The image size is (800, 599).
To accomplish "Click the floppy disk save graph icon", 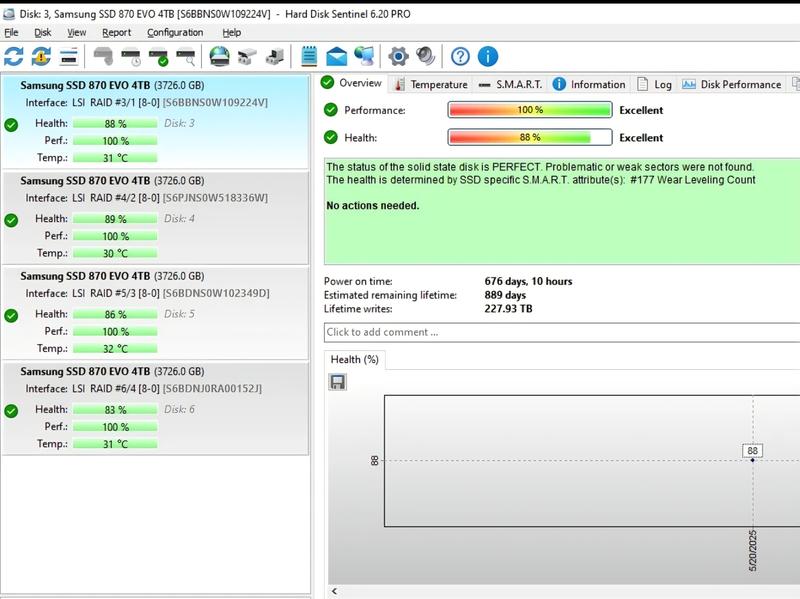I will [x=337, y=382].
